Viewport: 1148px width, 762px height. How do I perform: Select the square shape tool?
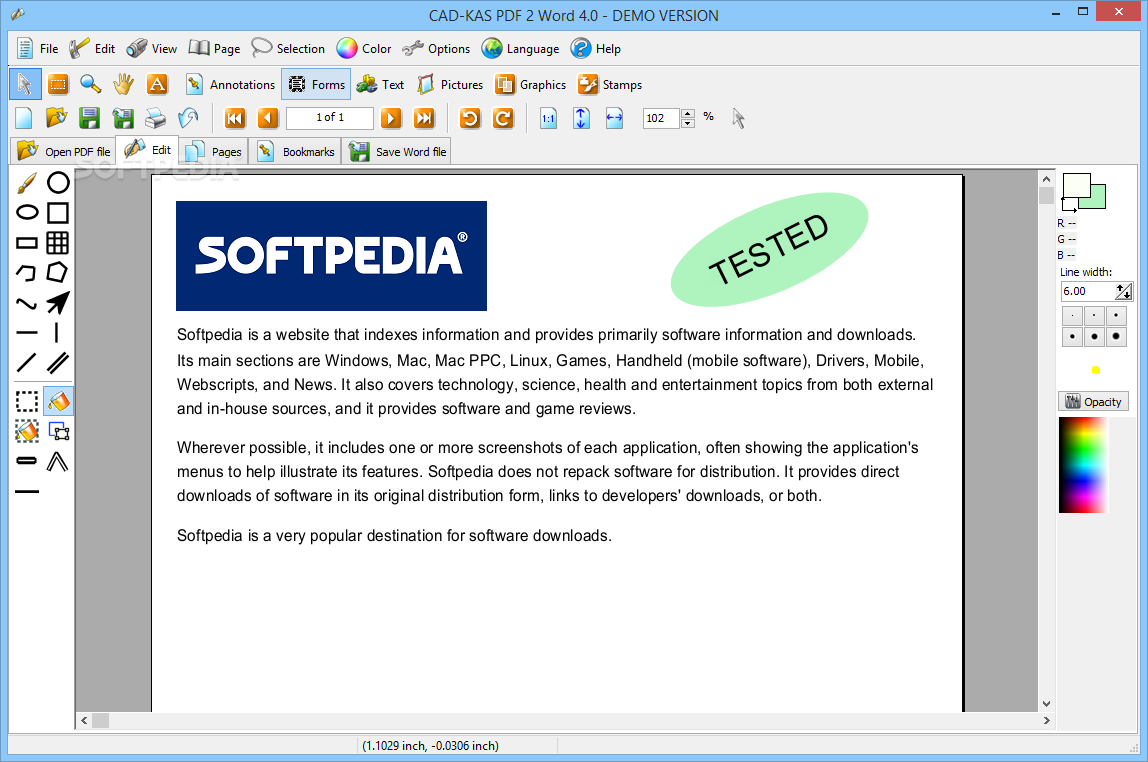pyautogui.click(x=58, y=212)
